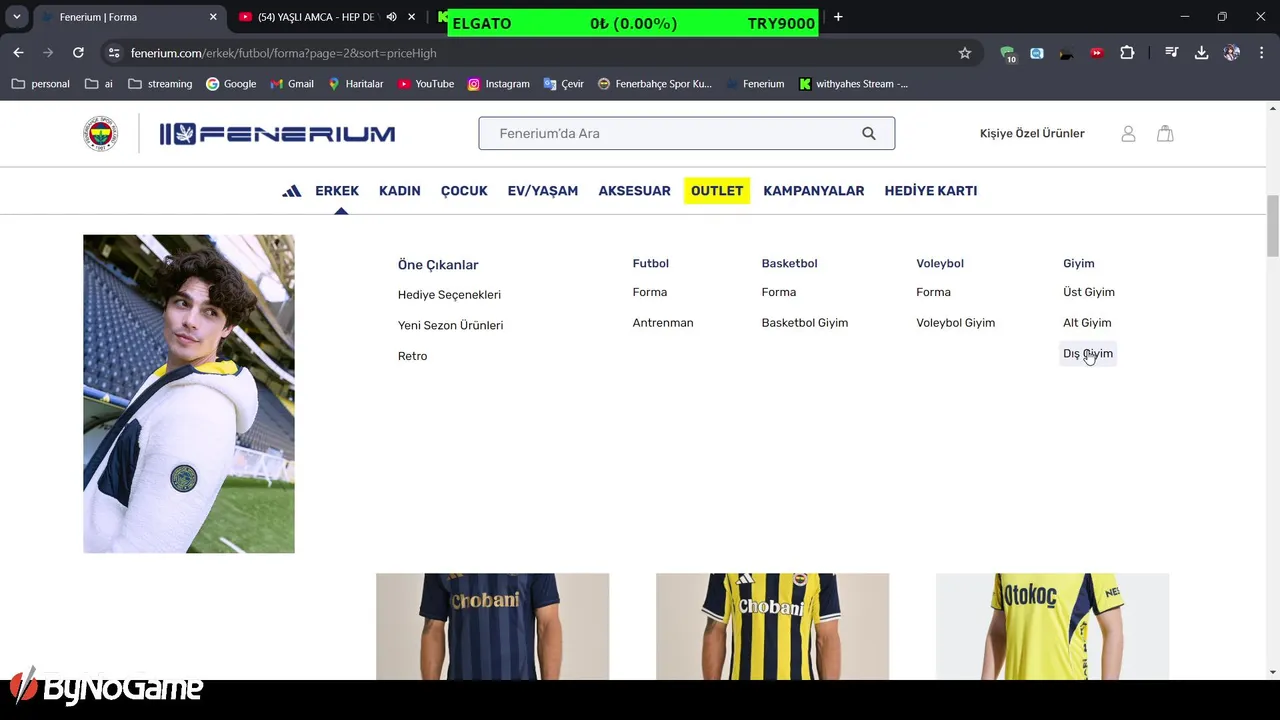
Task: Open the Çevir bookmark
Action: coord(563,84)
